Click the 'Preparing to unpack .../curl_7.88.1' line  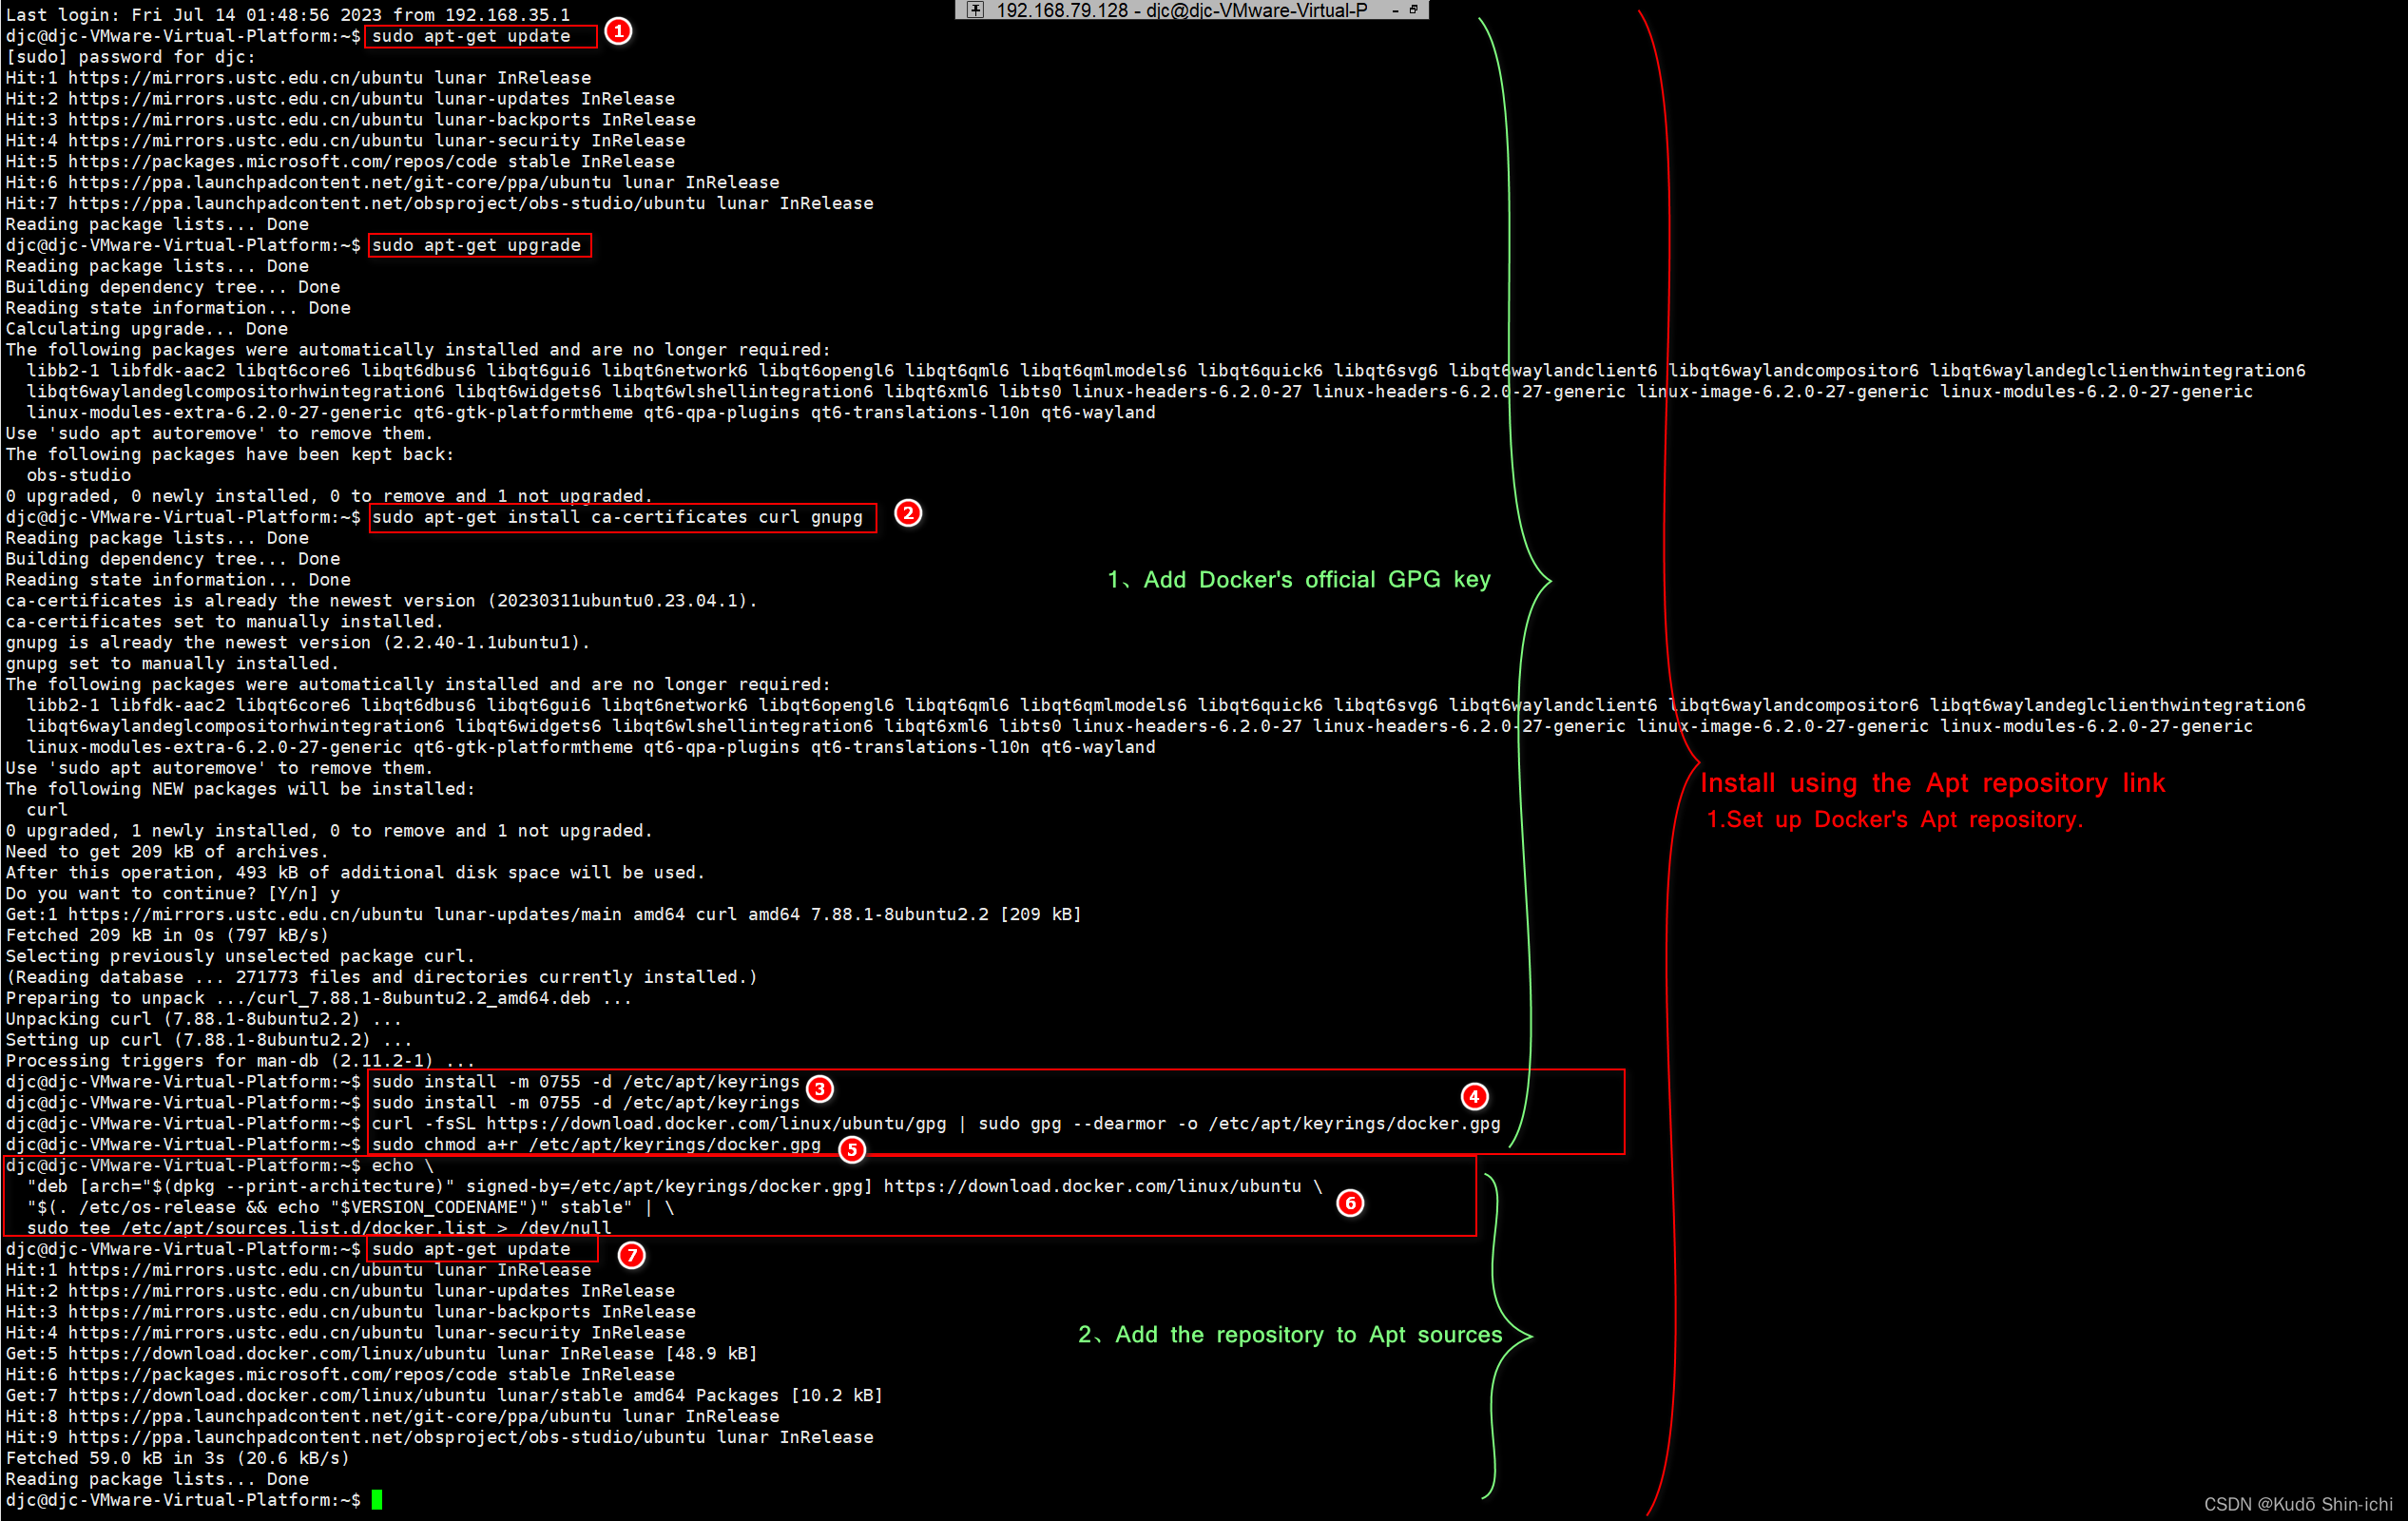point(318,999)
